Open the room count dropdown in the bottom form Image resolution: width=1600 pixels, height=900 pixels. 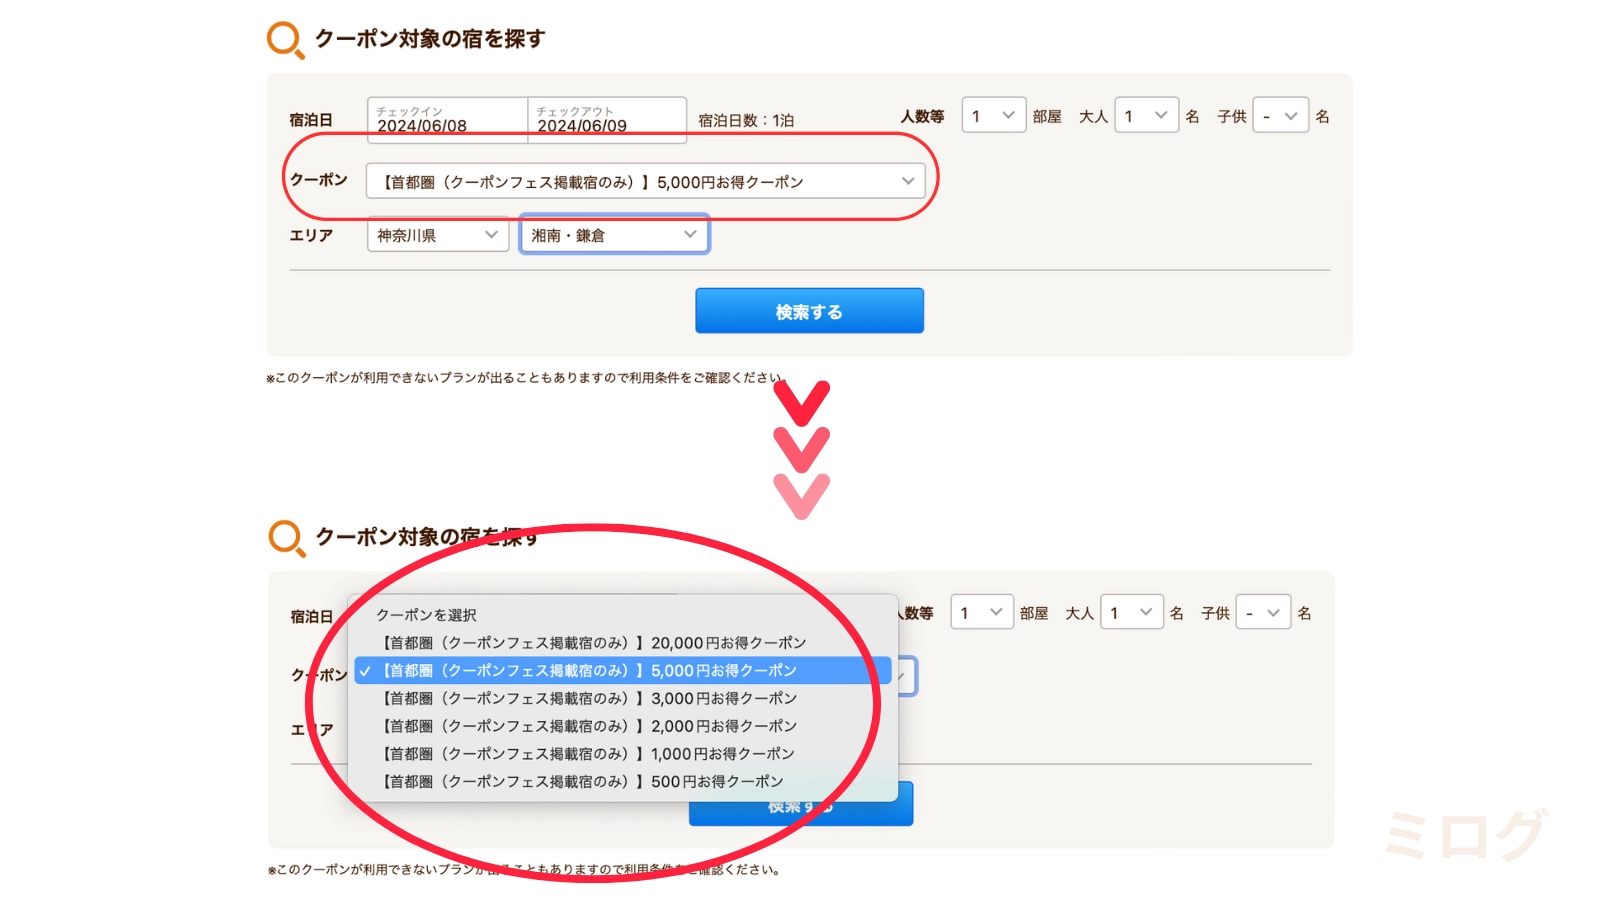tap(981, 612)
